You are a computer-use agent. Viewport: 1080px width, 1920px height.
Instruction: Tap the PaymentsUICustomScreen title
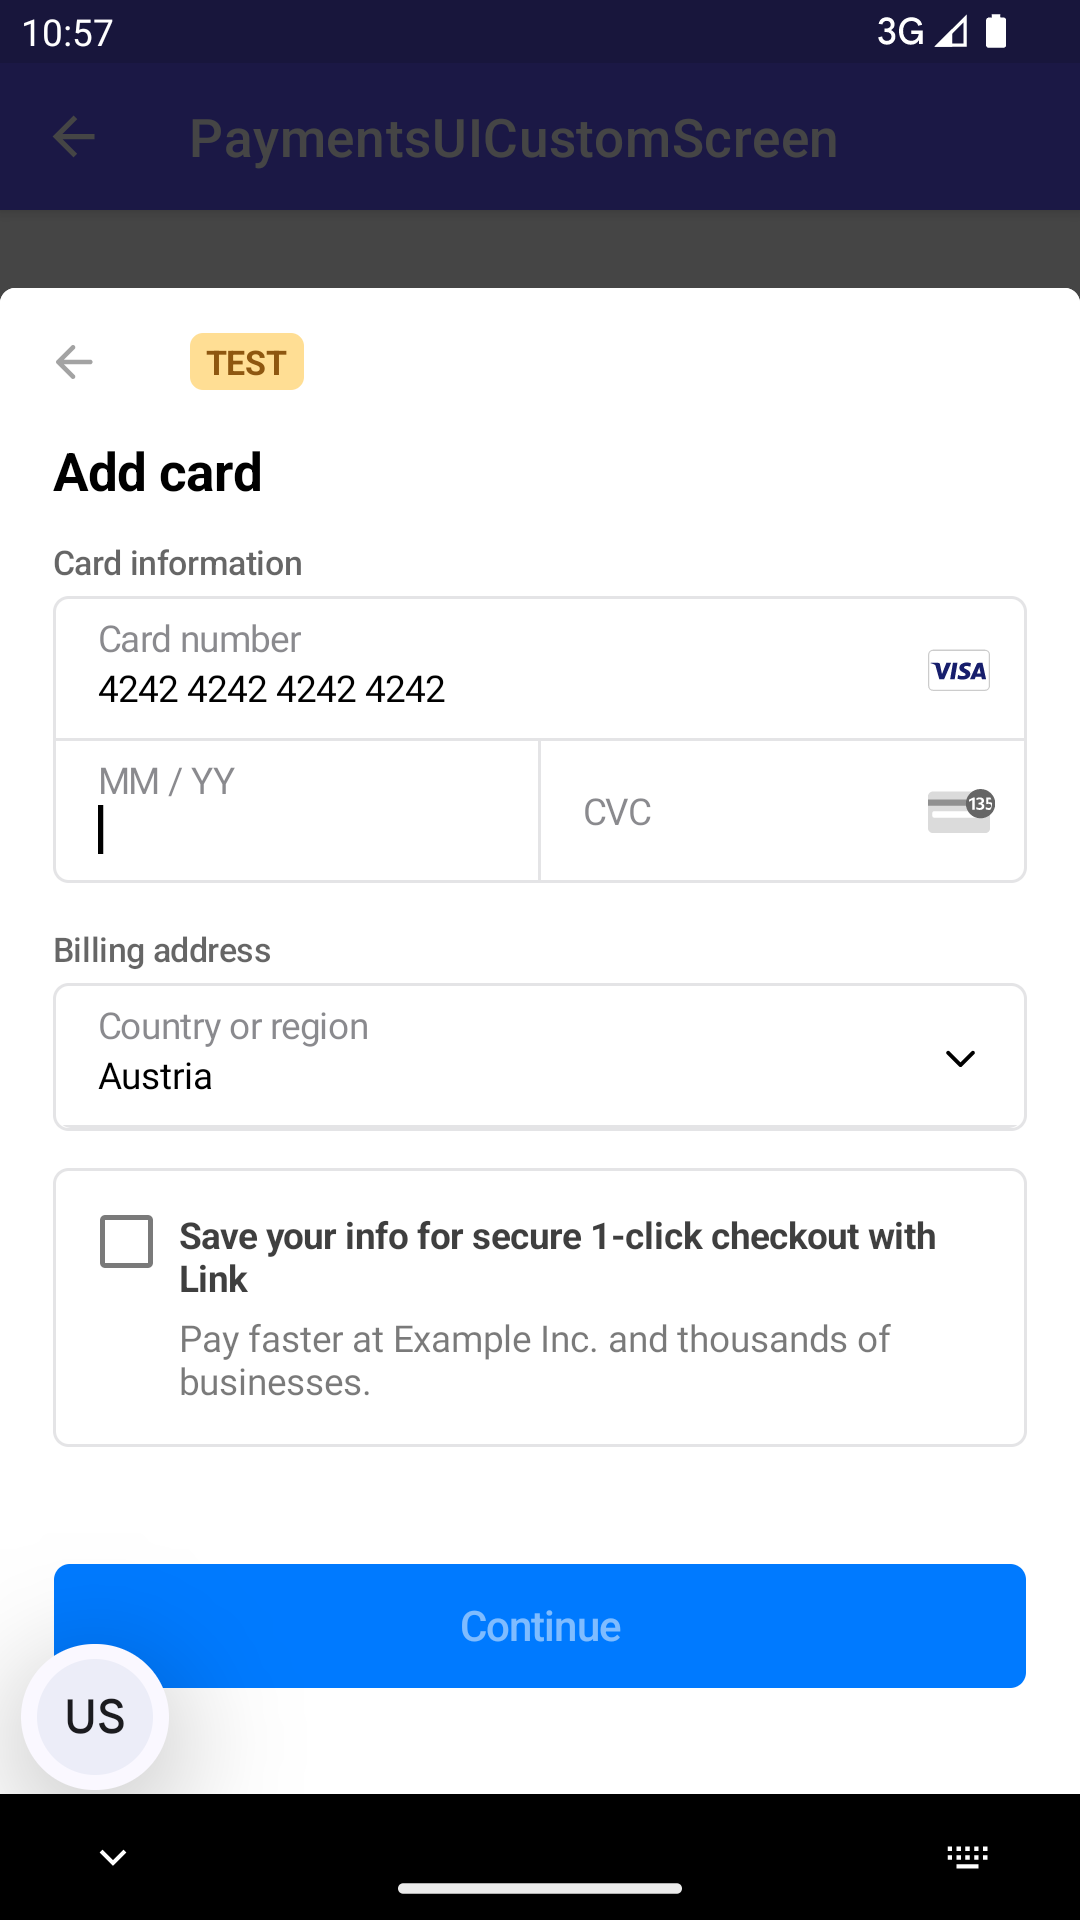pos(513,138)
